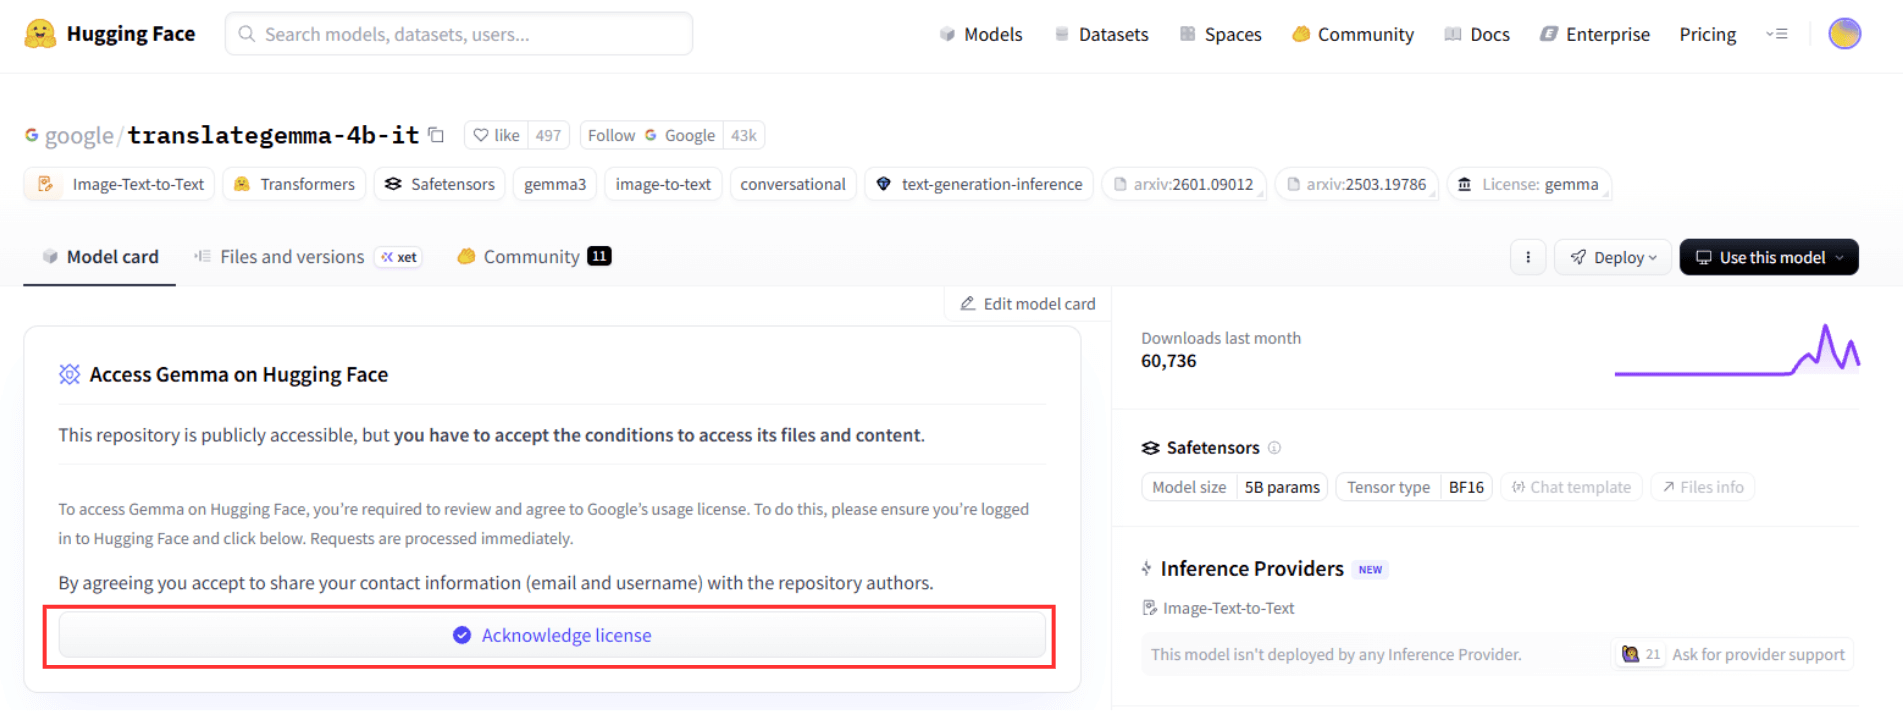1903x711 pixels.
Task: Open Files info link
Action: coord(1702,487)
